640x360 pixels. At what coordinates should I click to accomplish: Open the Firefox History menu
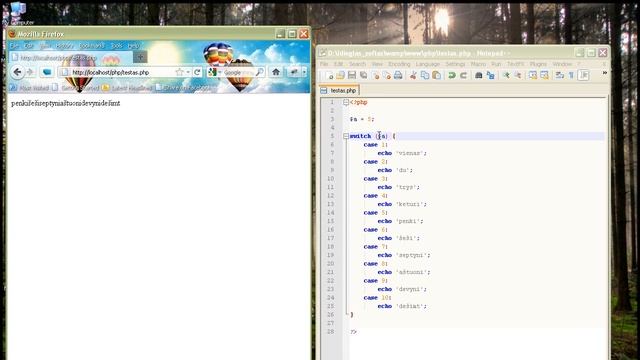coord(64,46)
